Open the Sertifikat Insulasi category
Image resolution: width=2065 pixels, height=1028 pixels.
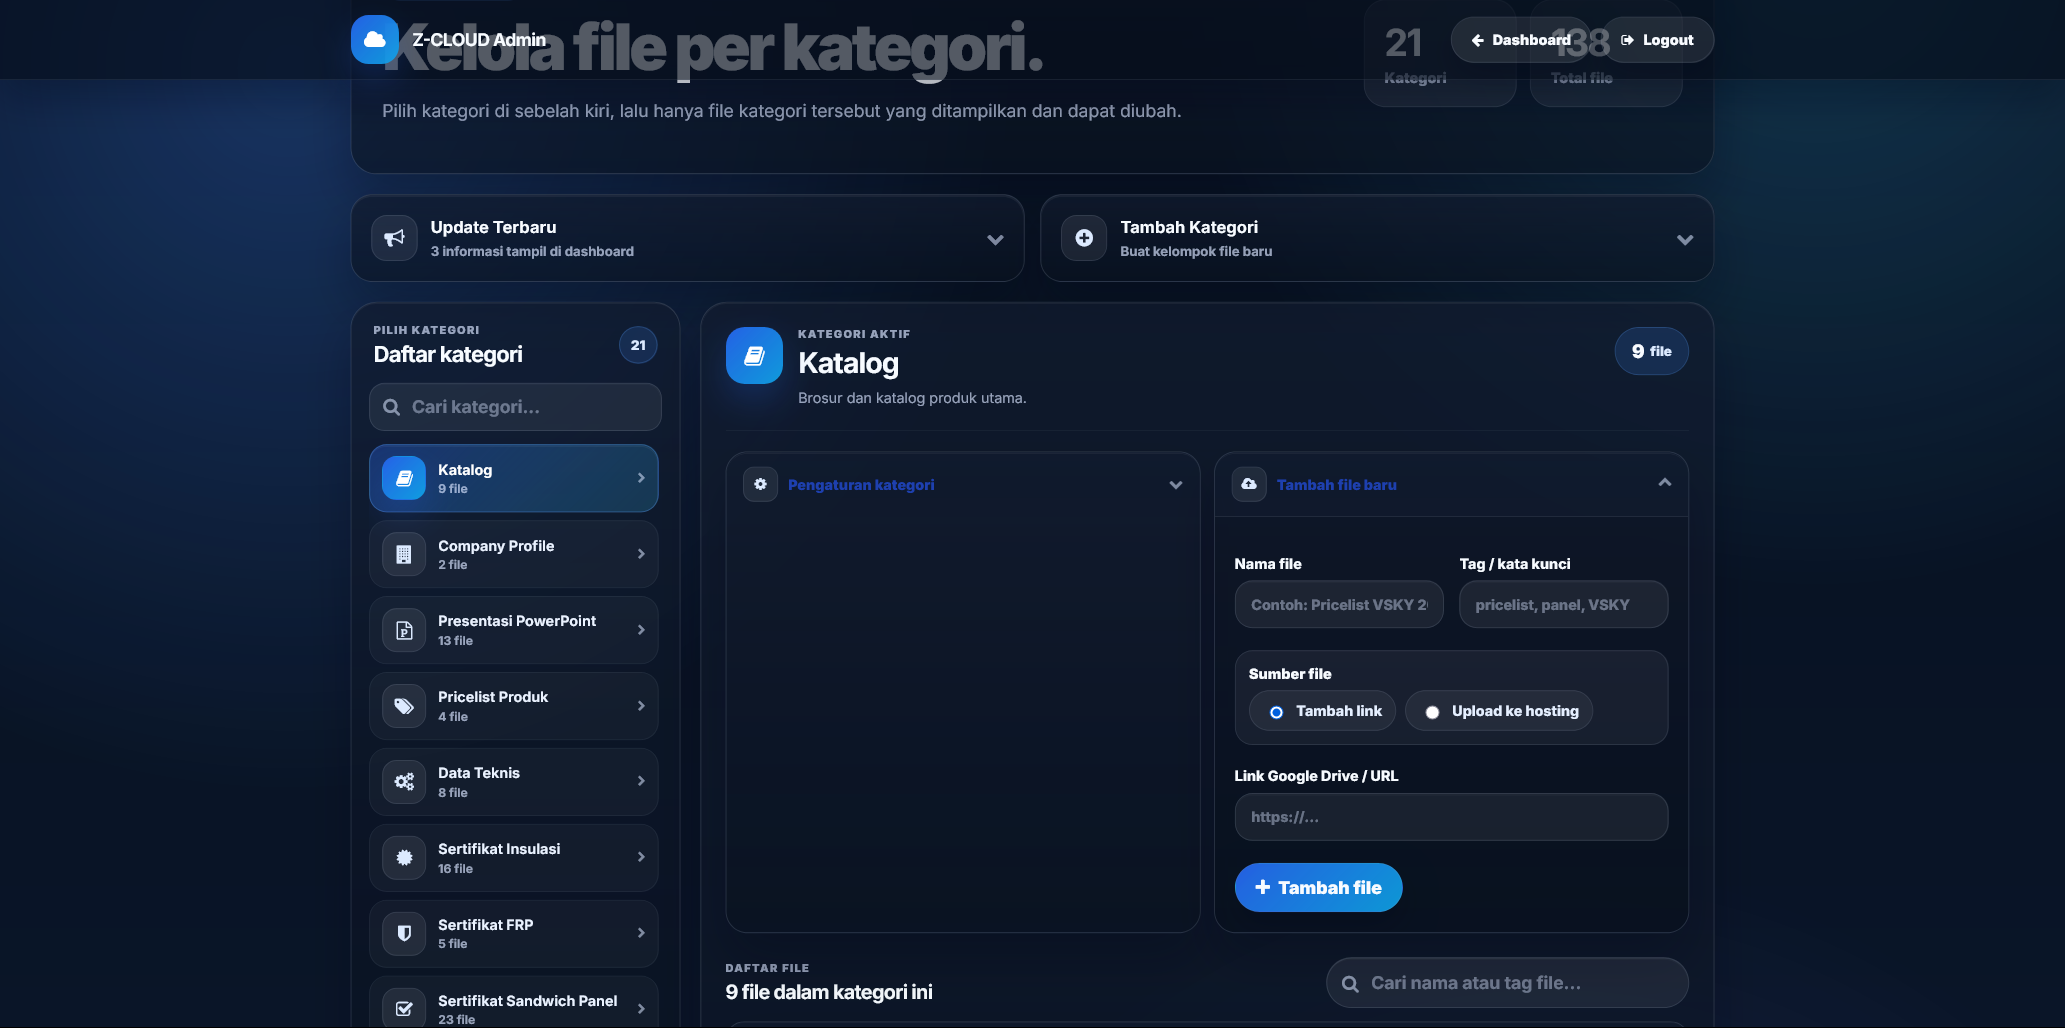(x=514, y=857)
